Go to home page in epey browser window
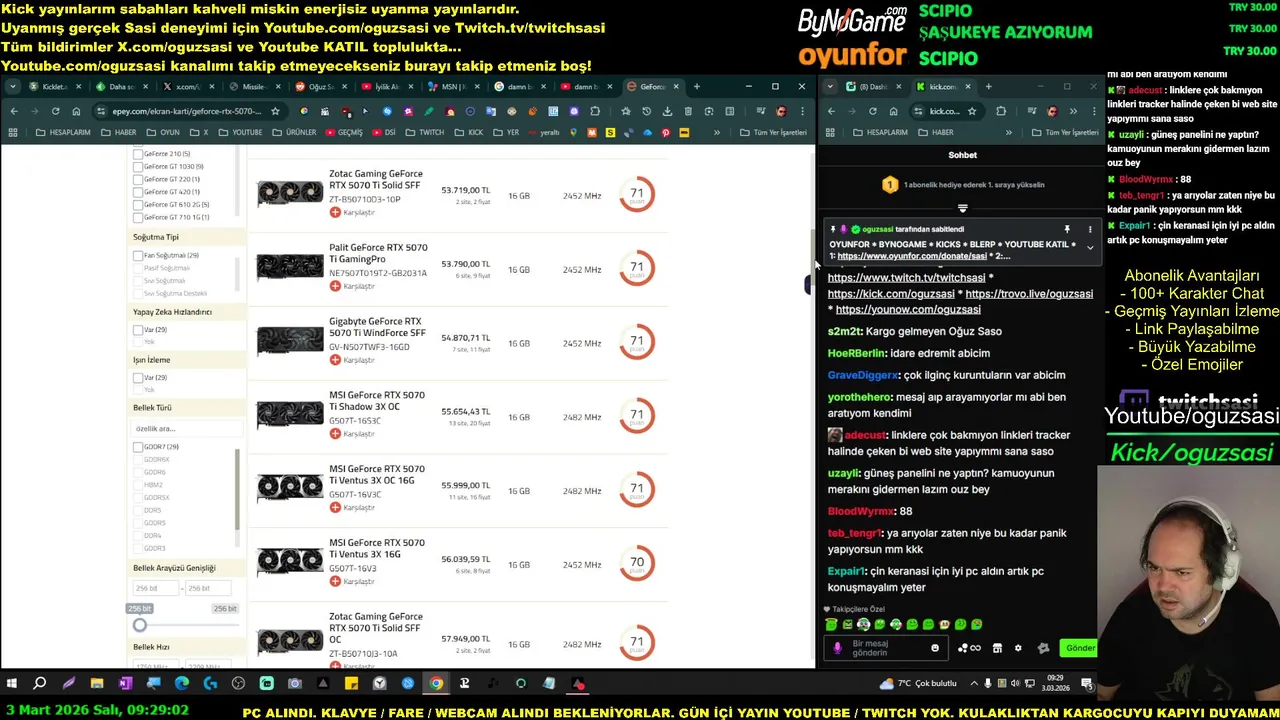The image size is (1280, 720). [x=76, y=111]
